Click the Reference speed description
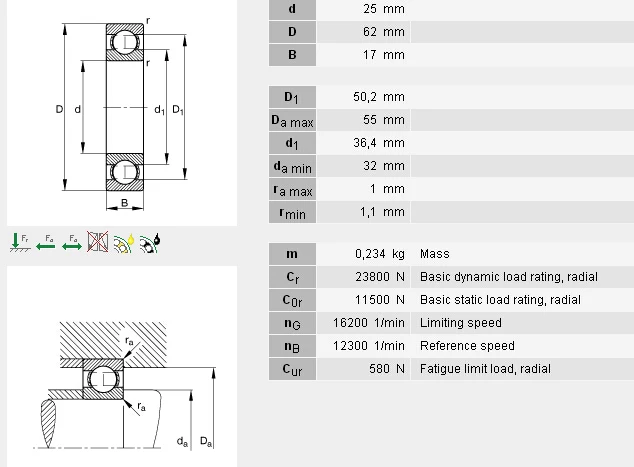The height and width of the screenshot is (467, 634). click(467, 346)
